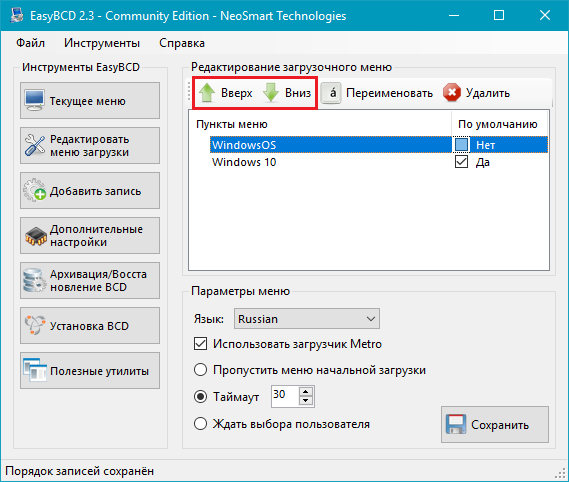Toggle Использовать загрузчик Metro checkbox
The height and width of the screenshot is (482, 569).
tap(201, 344)
